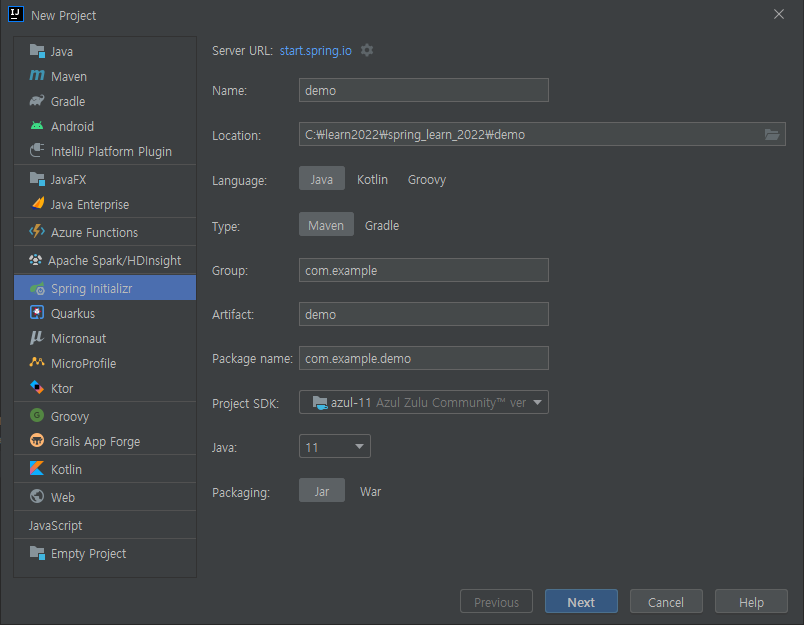Click the Spring Initializr leaf icon
Screen dimensions: 804x625
click(37, 289)
